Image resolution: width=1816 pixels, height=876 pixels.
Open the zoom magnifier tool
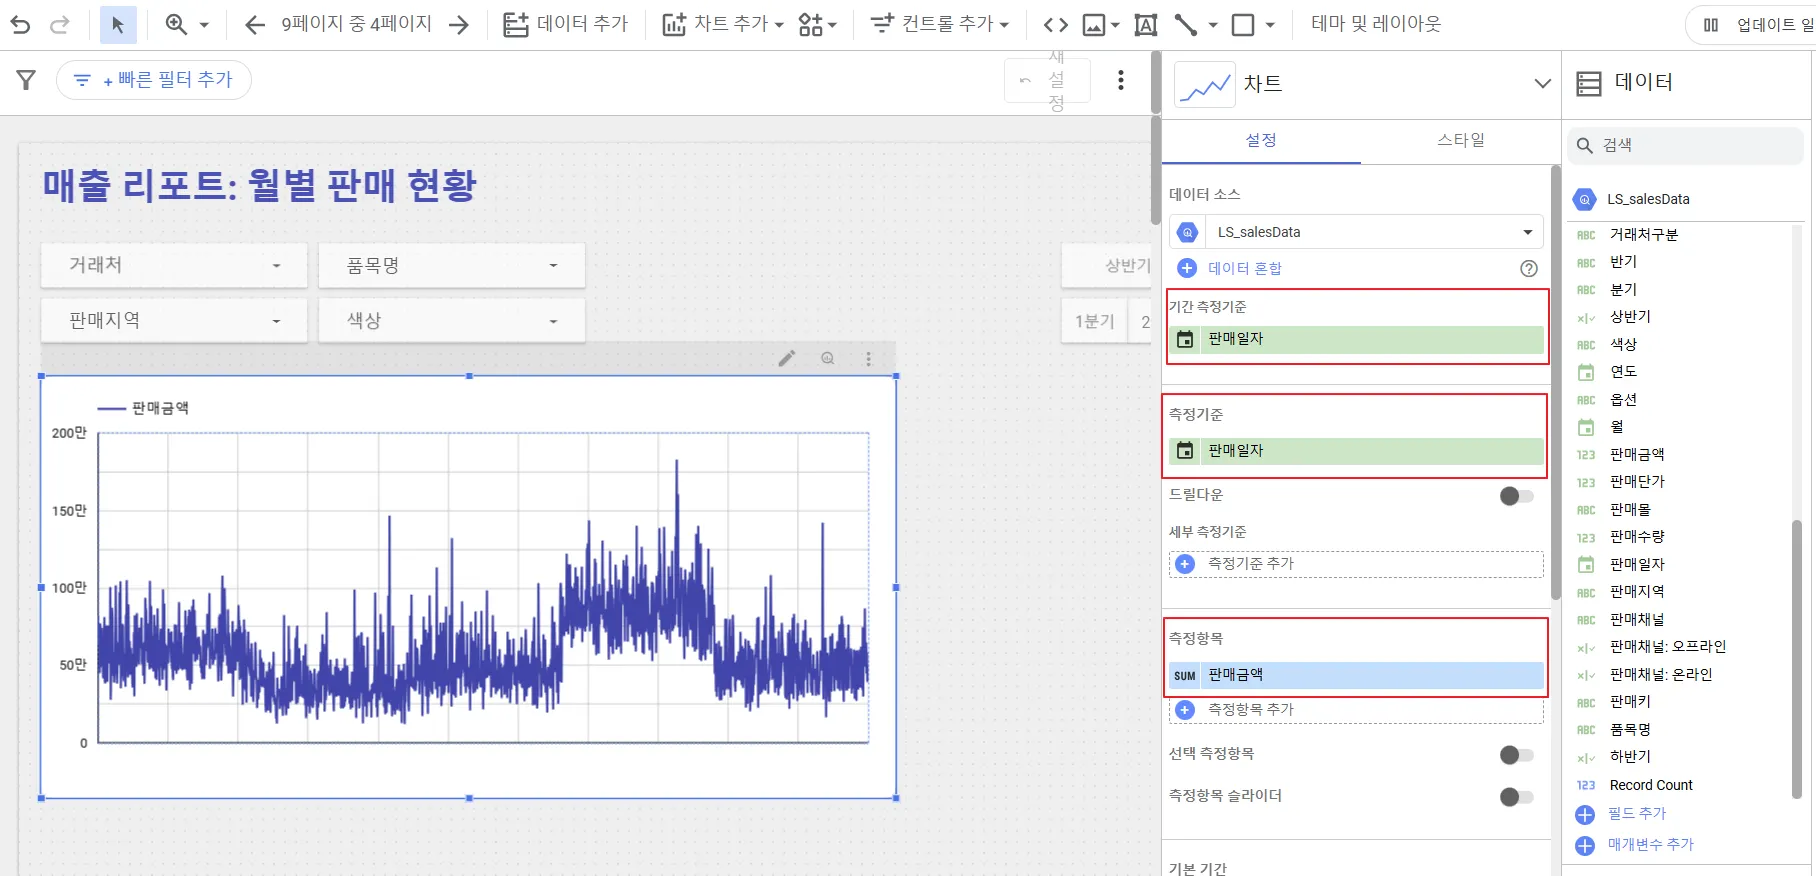(177, 25)
